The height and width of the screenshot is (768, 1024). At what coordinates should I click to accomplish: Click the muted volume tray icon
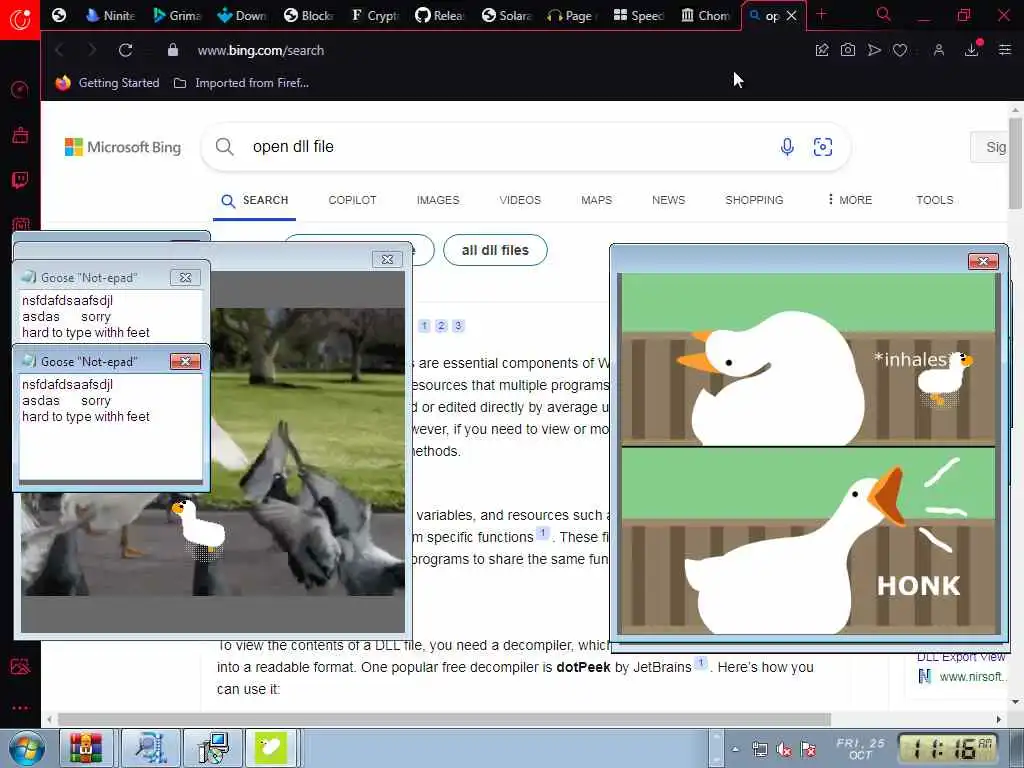click(784, 750)
